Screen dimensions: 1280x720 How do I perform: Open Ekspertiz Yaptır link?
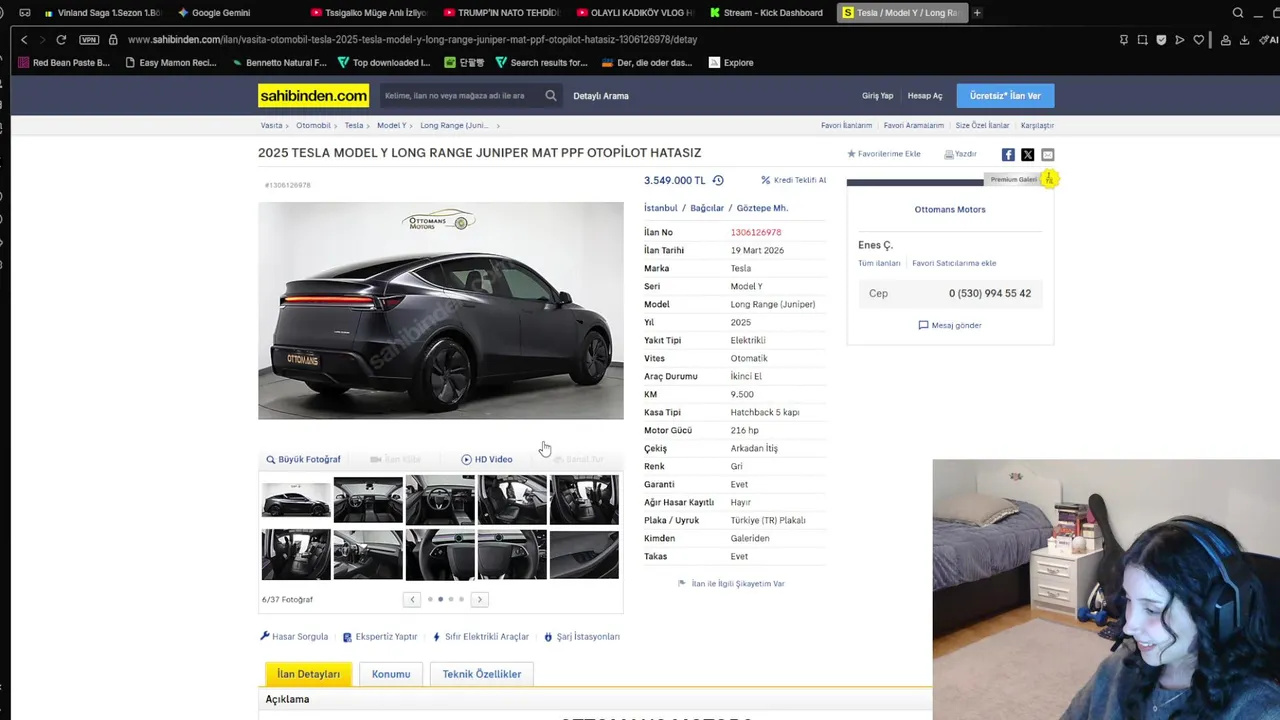[x=380, y=637]
